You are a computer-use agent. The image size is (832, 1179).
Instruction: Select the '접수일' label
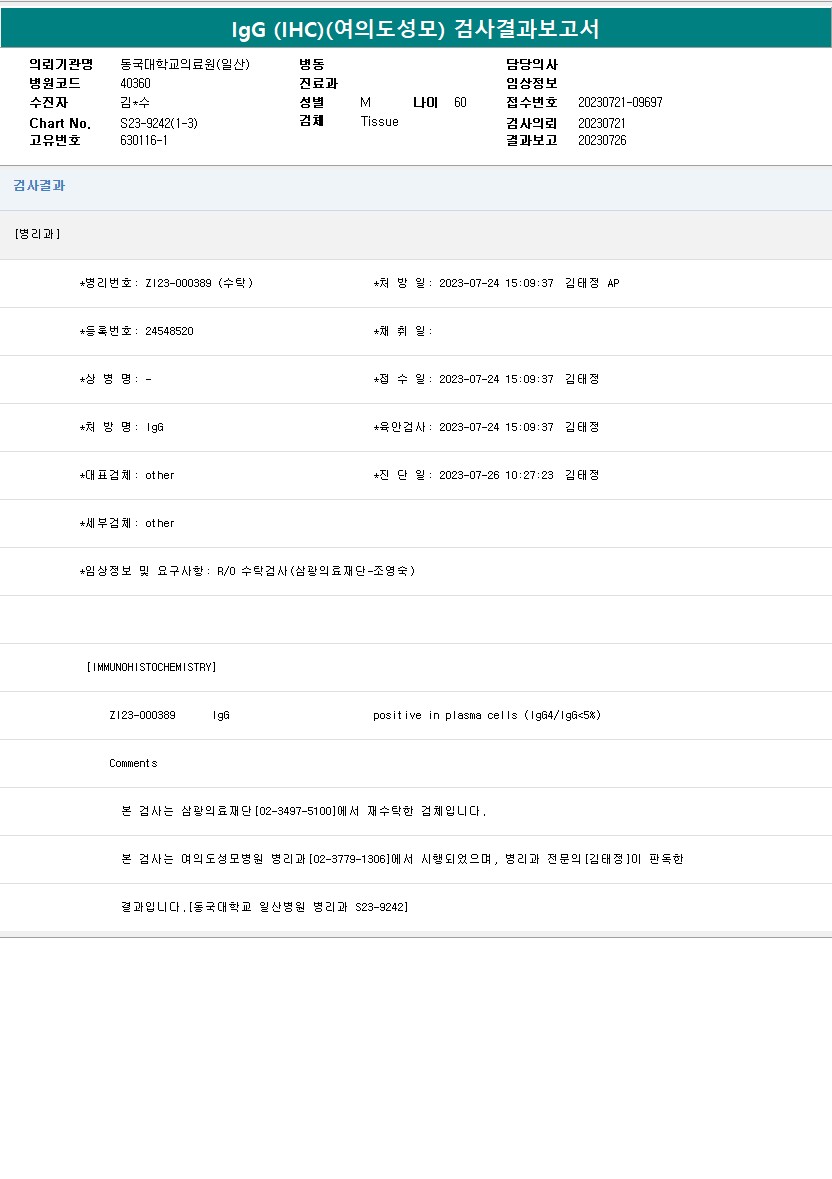pos(403,380)
